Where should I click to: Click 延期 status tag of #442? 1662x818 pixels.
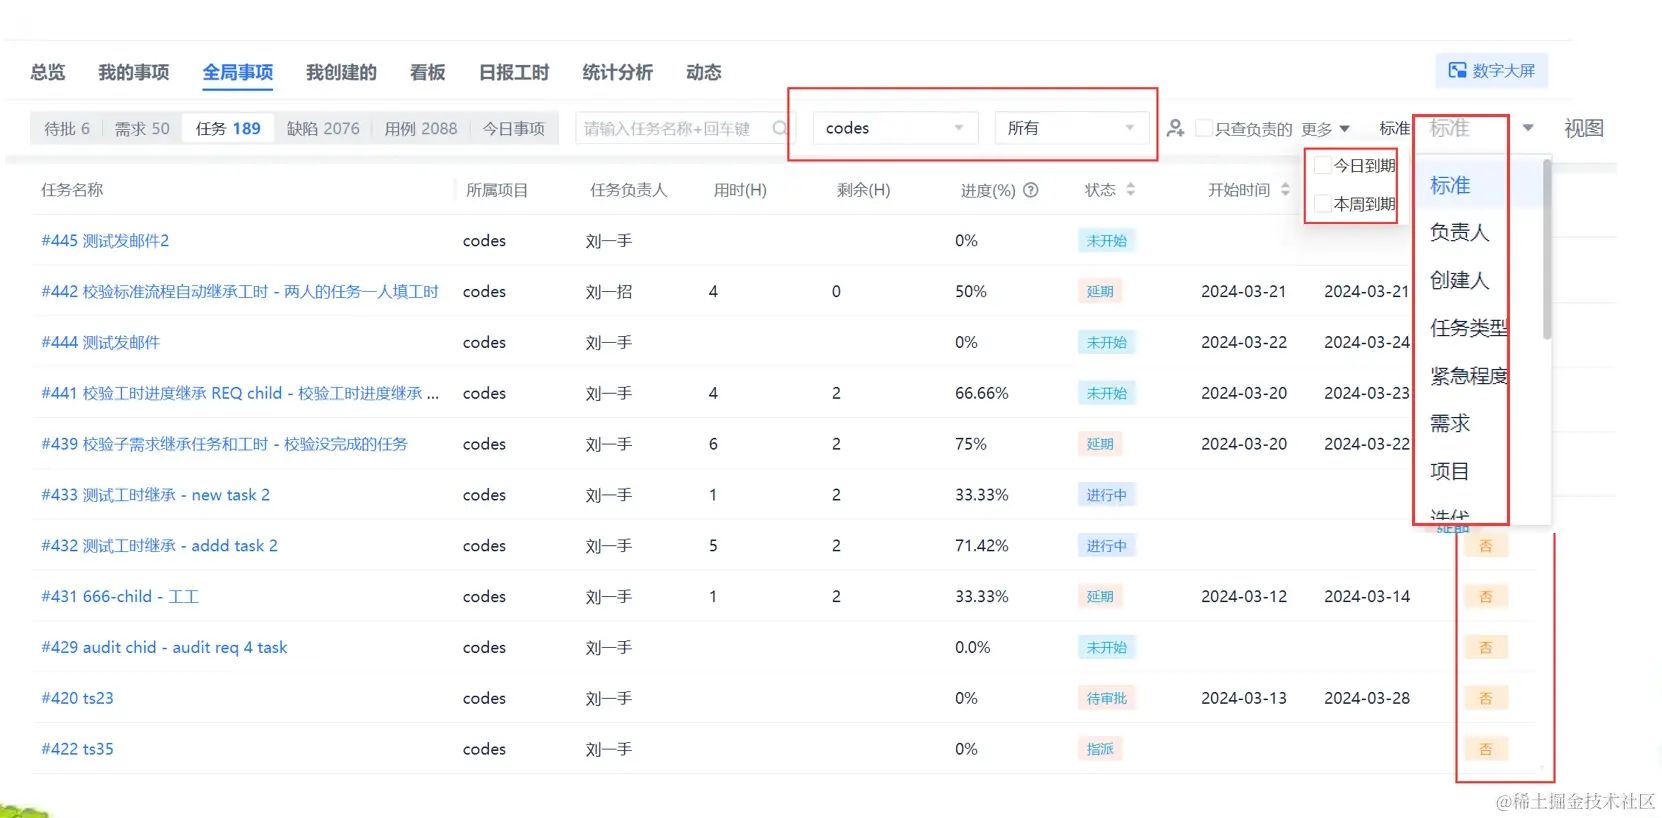(x=1100, y=292)
